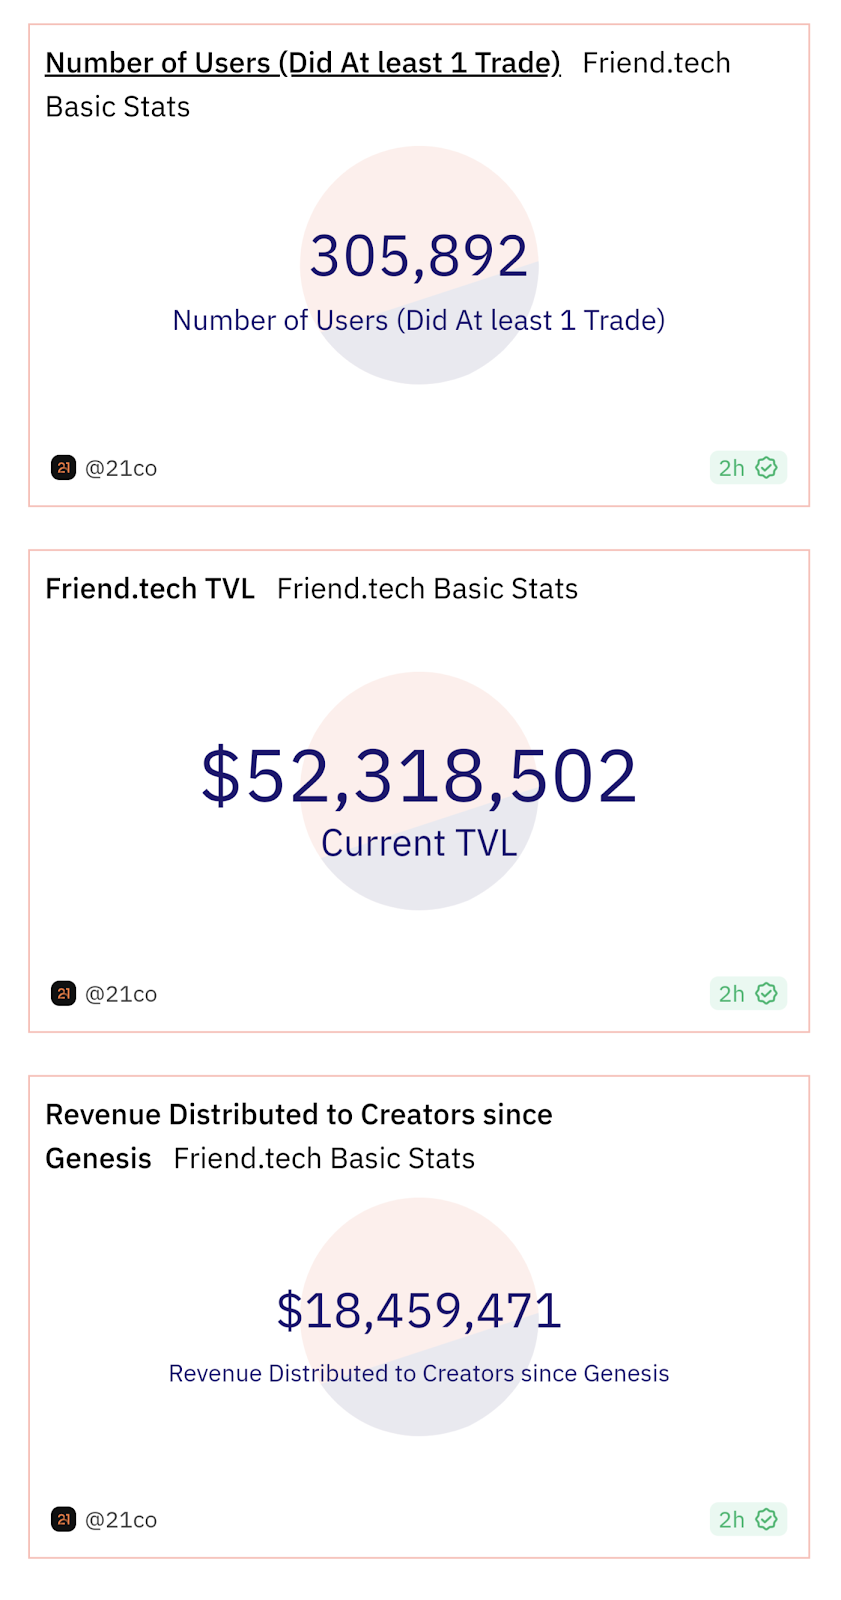Visit @21co profile from the Number of Users card

coord(121,468)
